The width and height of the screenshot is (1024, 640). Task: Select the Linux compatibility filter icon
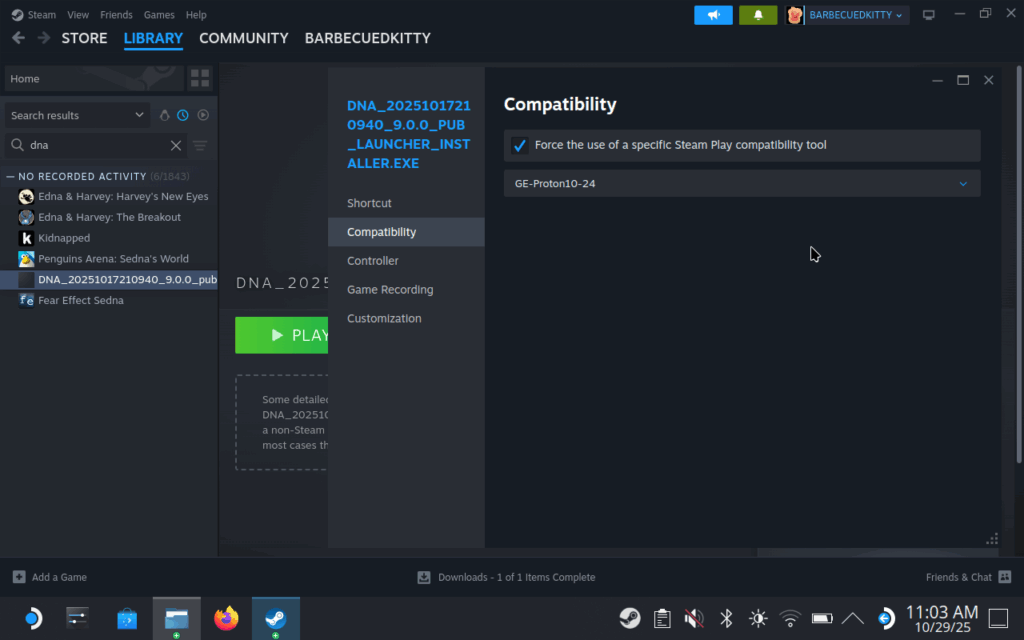pyautogui.click(x=164, y=115)
